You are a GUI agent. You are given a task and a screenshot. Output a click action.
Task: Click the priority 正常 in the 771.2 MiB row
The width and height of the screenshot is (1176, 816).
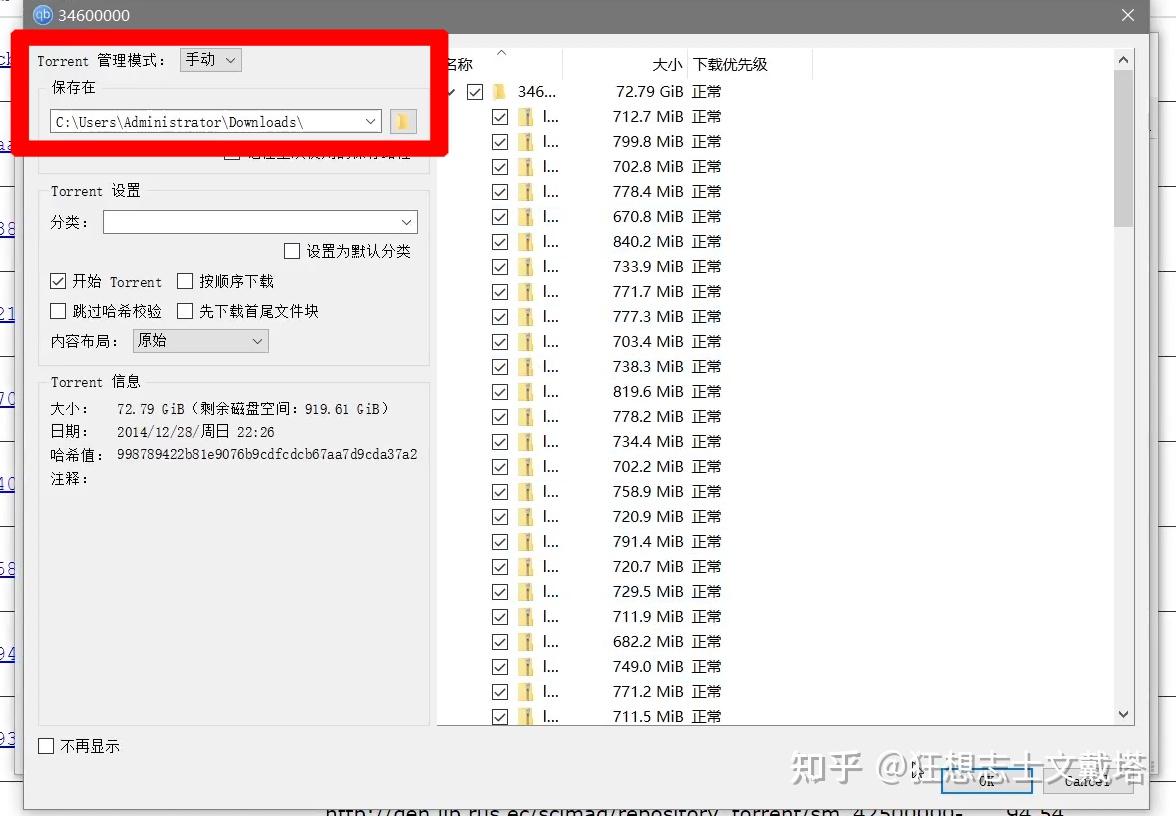coord(706,692)
